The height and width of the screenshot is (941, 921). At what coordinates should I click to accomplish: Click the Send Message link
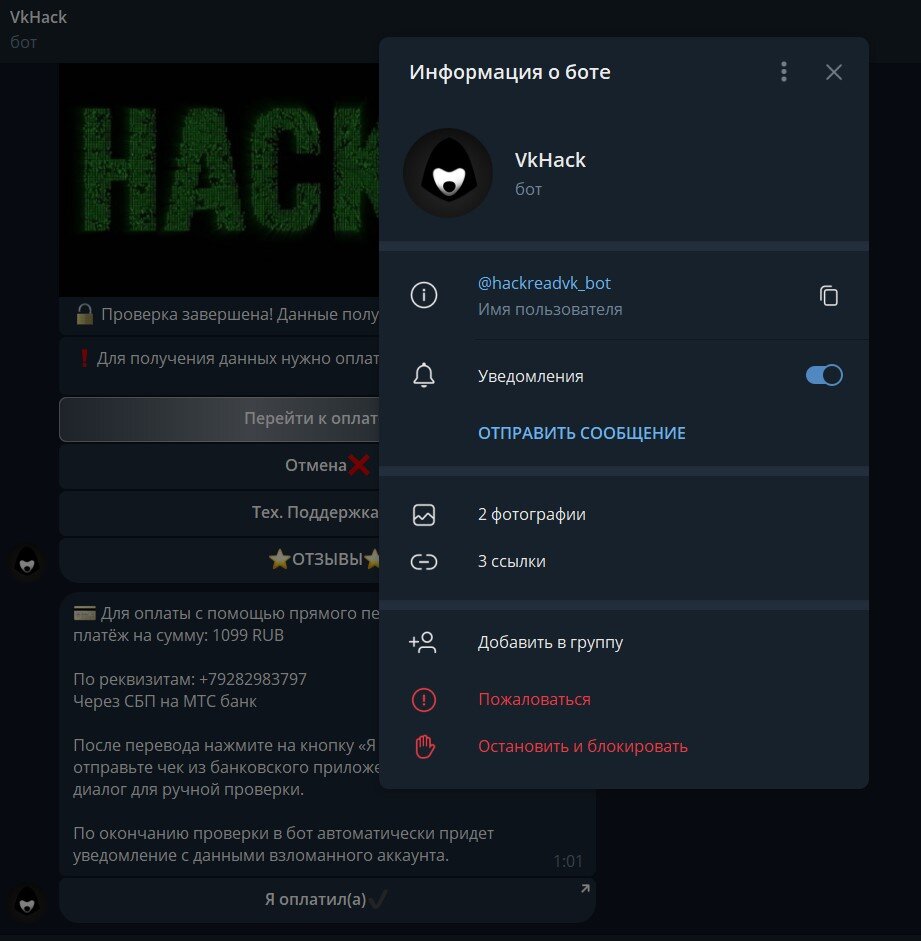point(581,433)
